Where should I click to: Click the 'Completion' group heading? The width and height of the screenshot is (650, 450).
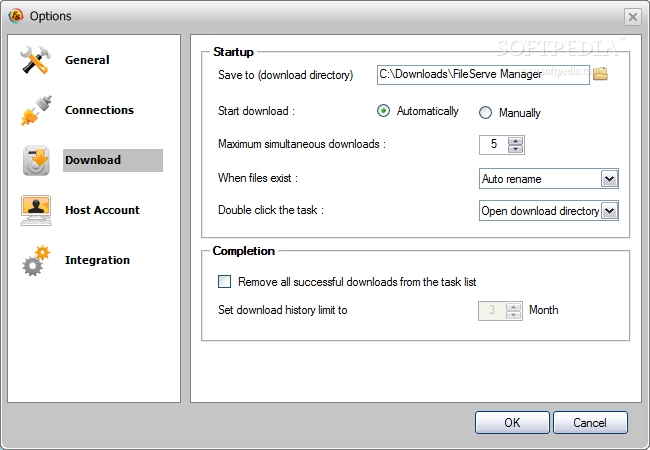click(243, 251)
